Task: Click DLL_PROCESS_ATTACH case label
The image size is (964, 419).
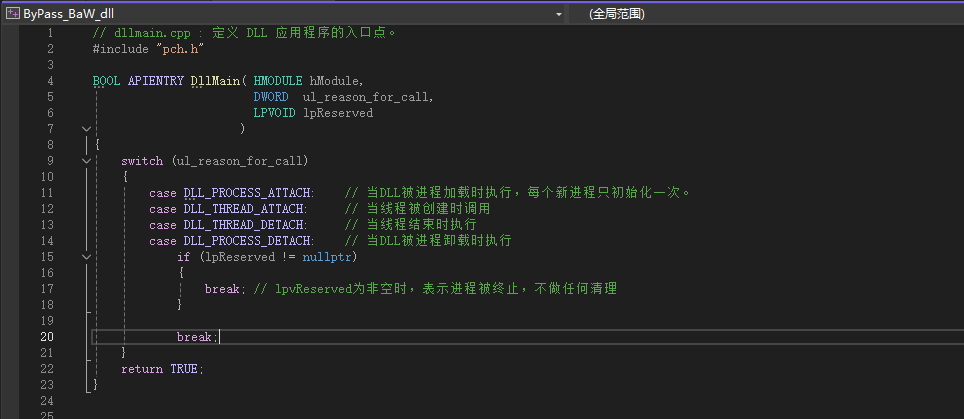Action: click(x=248, y=192)
